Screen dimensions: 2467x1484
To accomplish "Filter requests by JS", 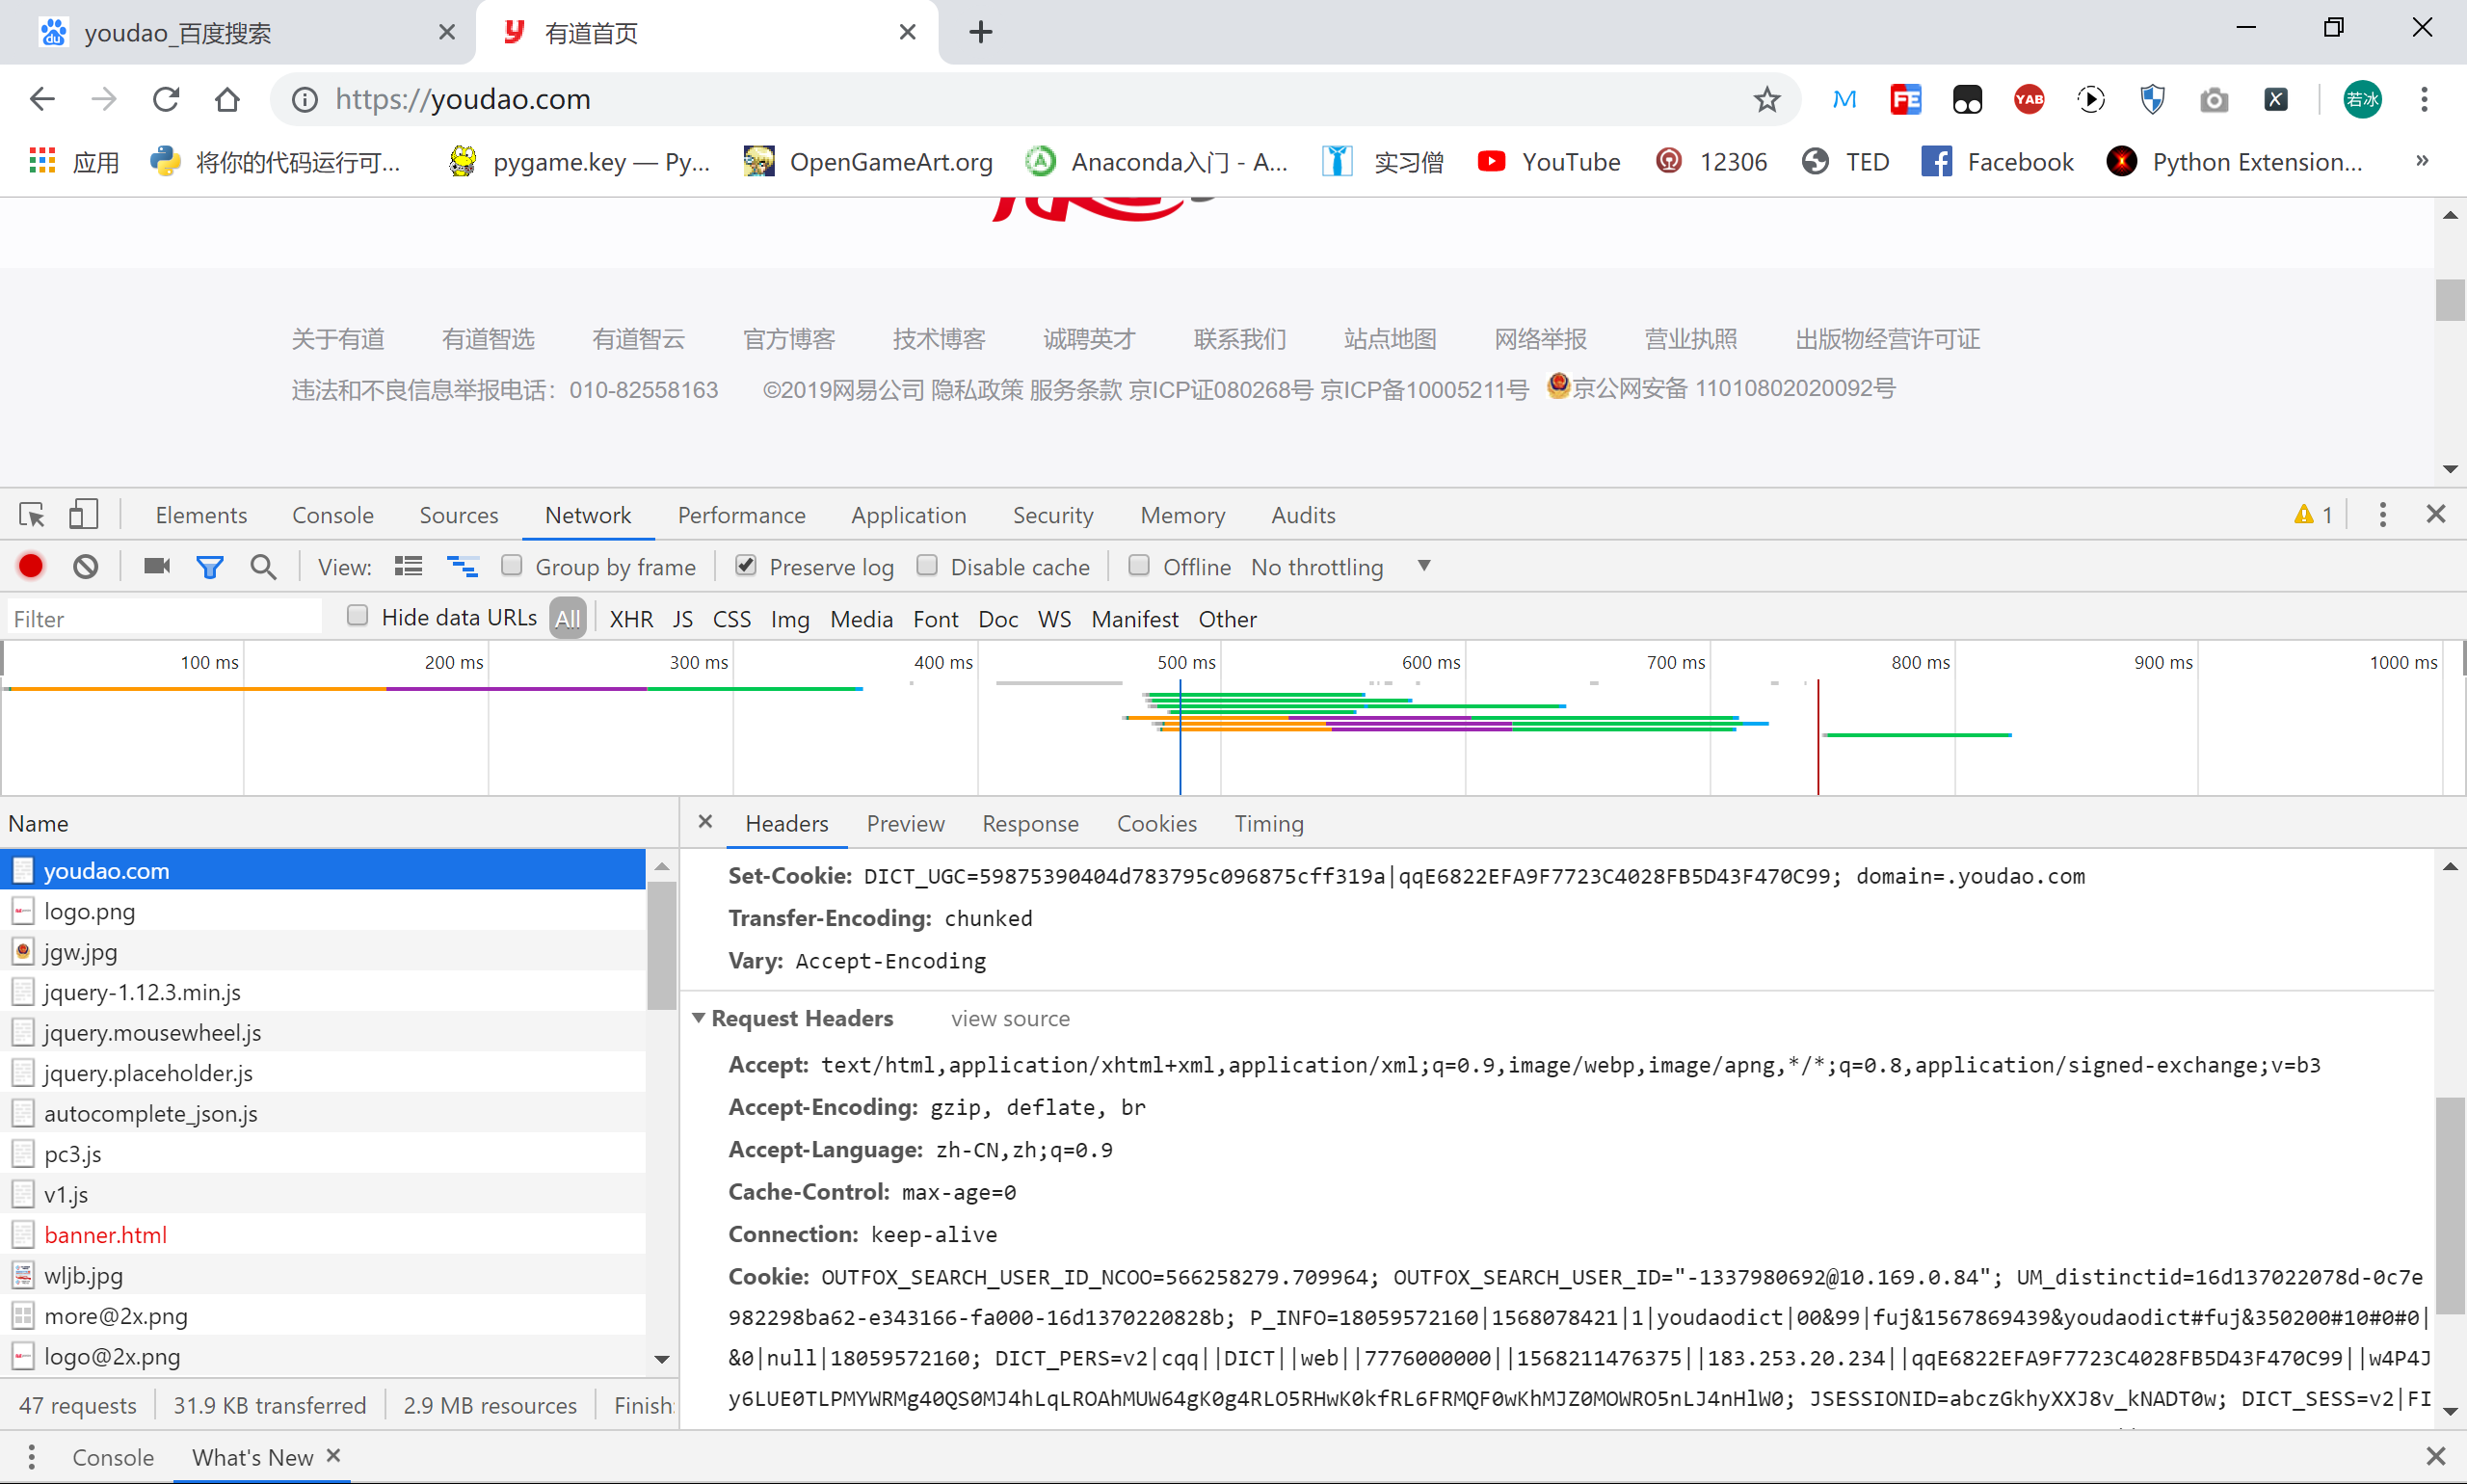I will point(682,619).
